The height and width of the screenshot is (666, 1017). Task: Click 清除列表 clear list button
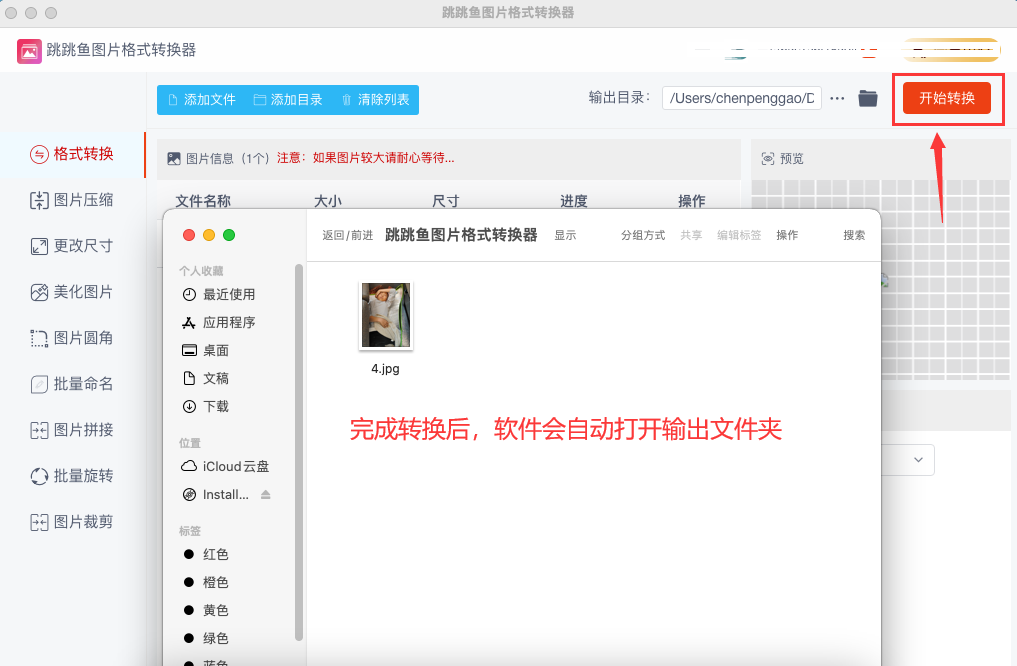pyautogui.click(x=375, y=100)
